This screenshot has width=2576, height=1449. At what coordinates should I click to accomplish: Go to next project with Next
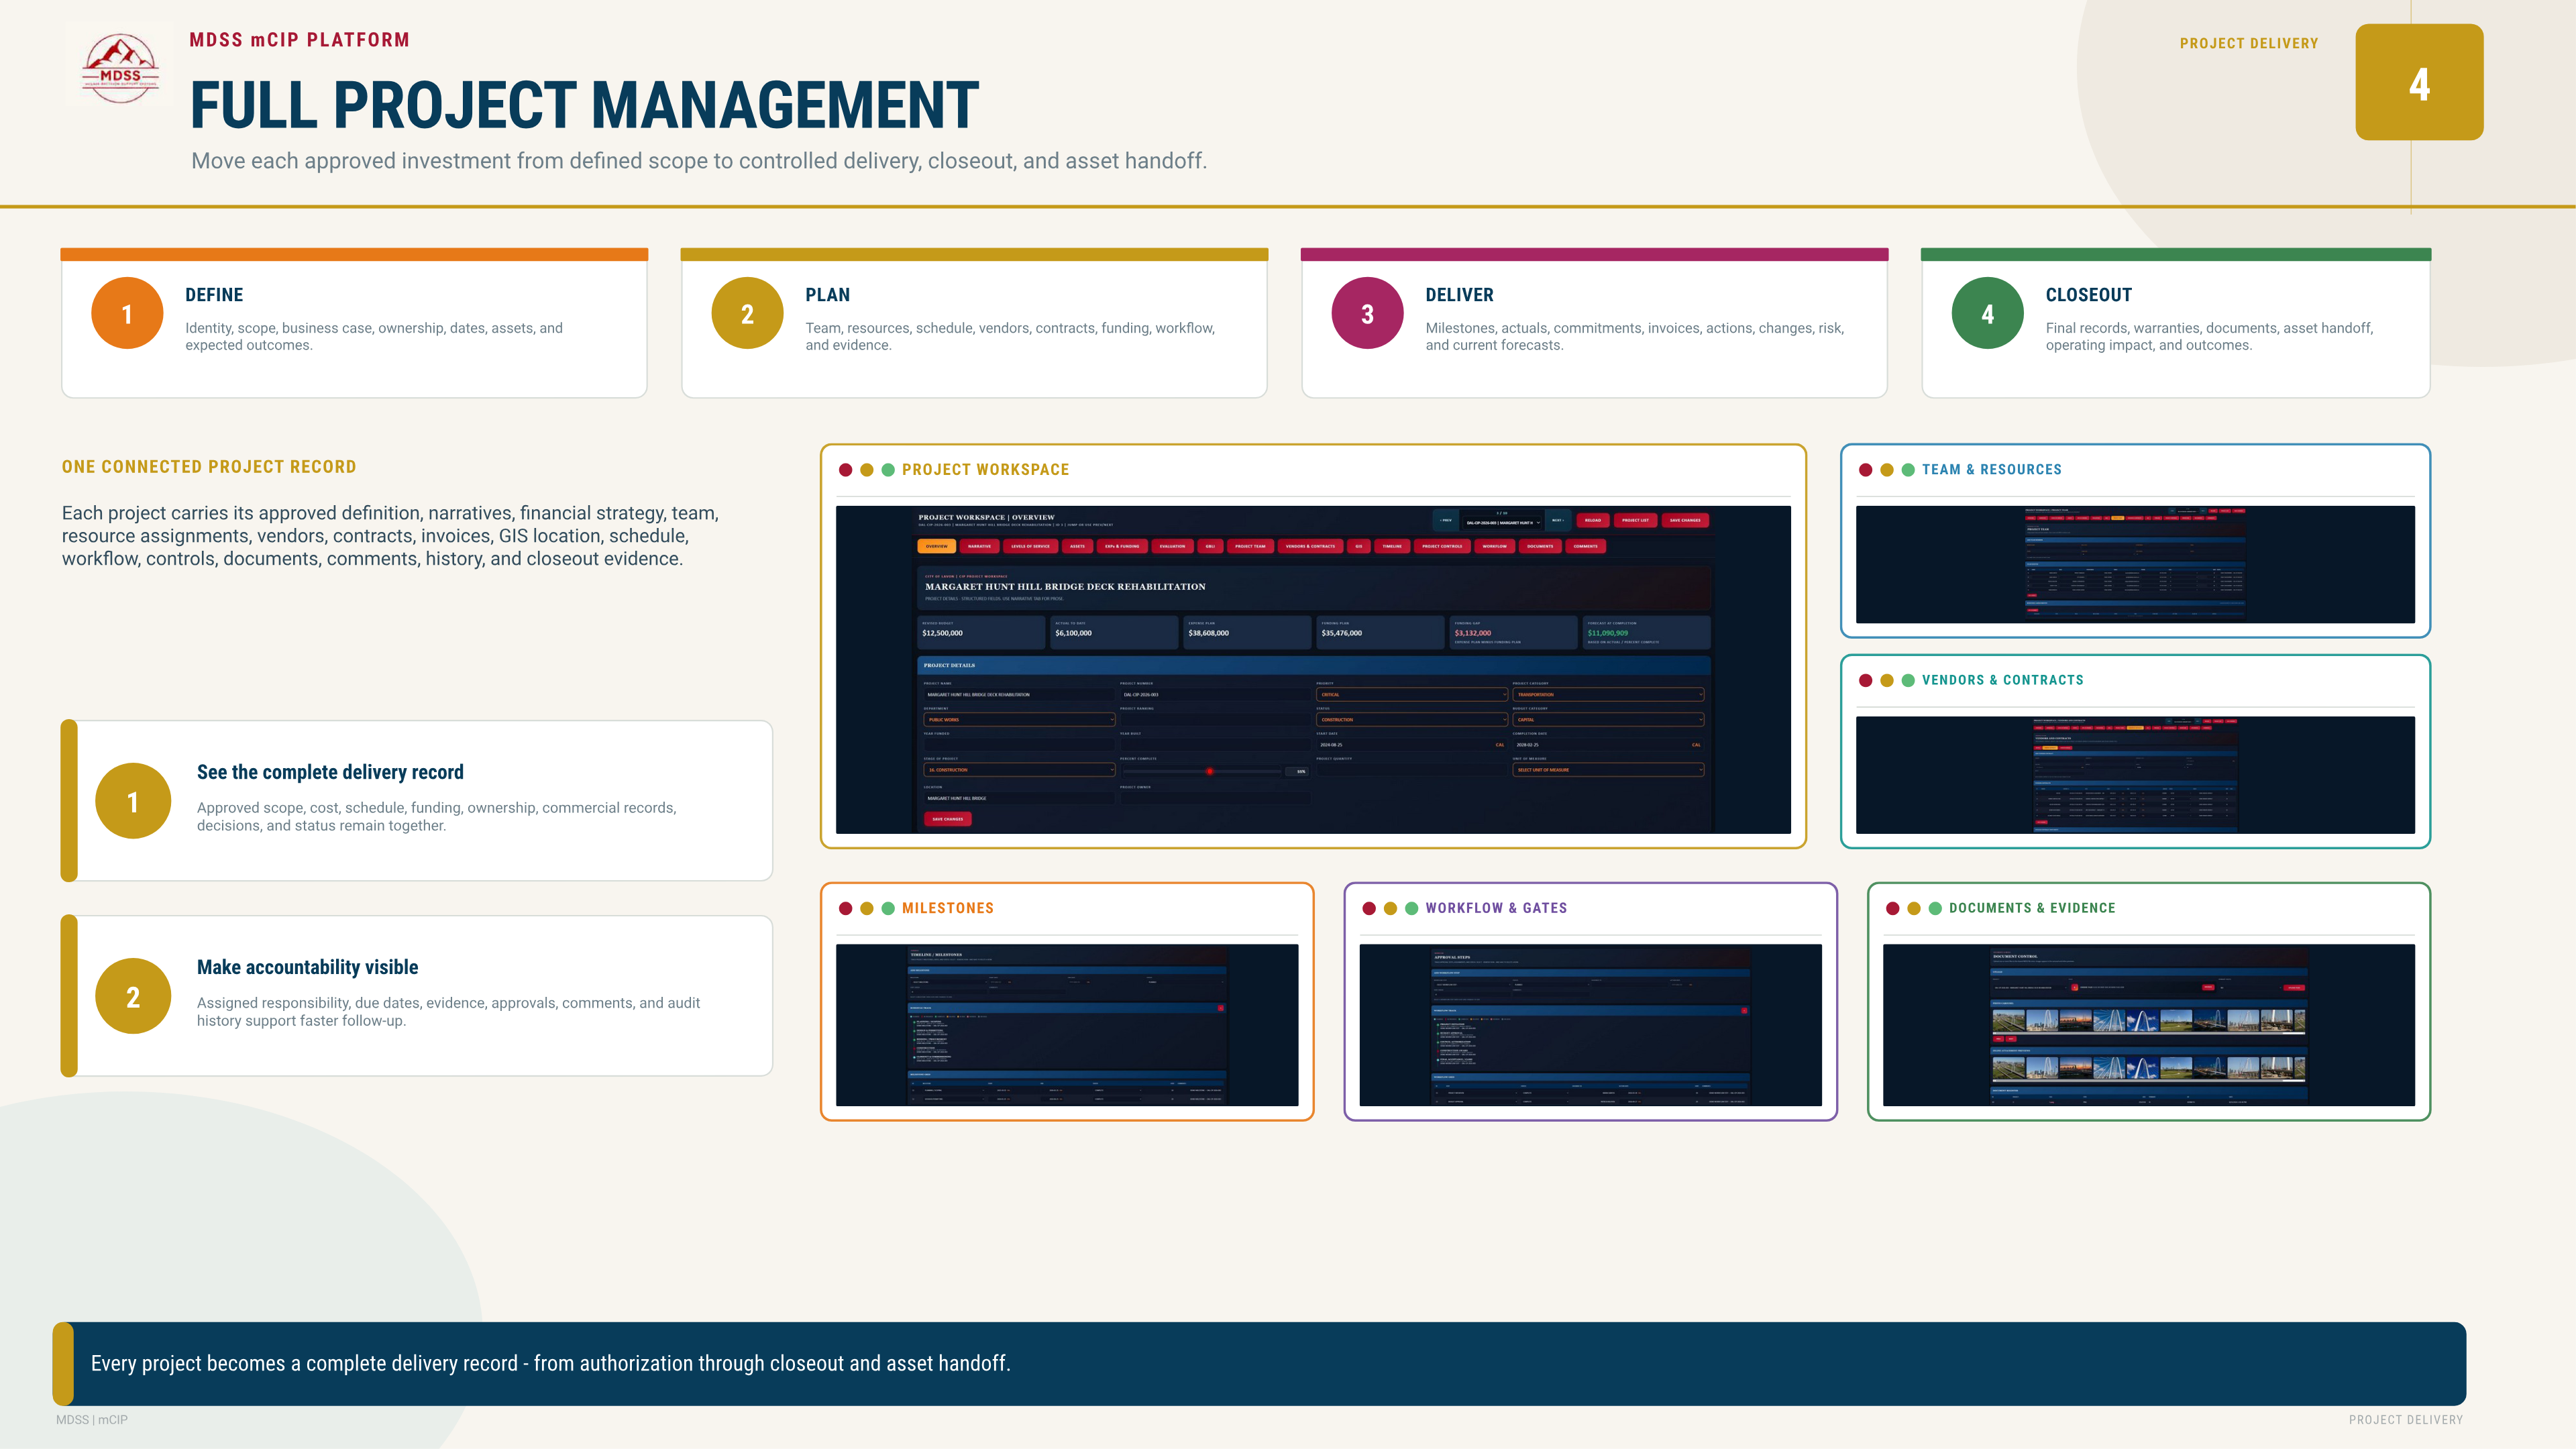point(1558,520)
